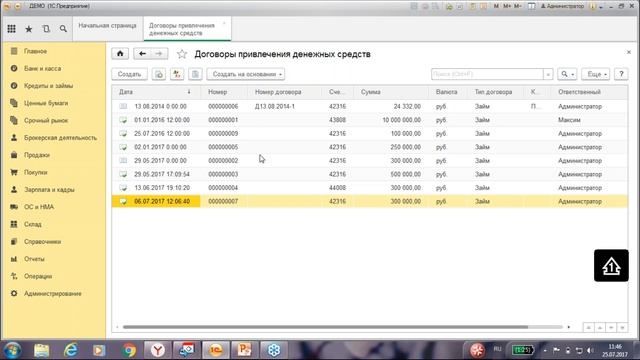Launch Internet Explorer from taskbar

click(70, 350)
